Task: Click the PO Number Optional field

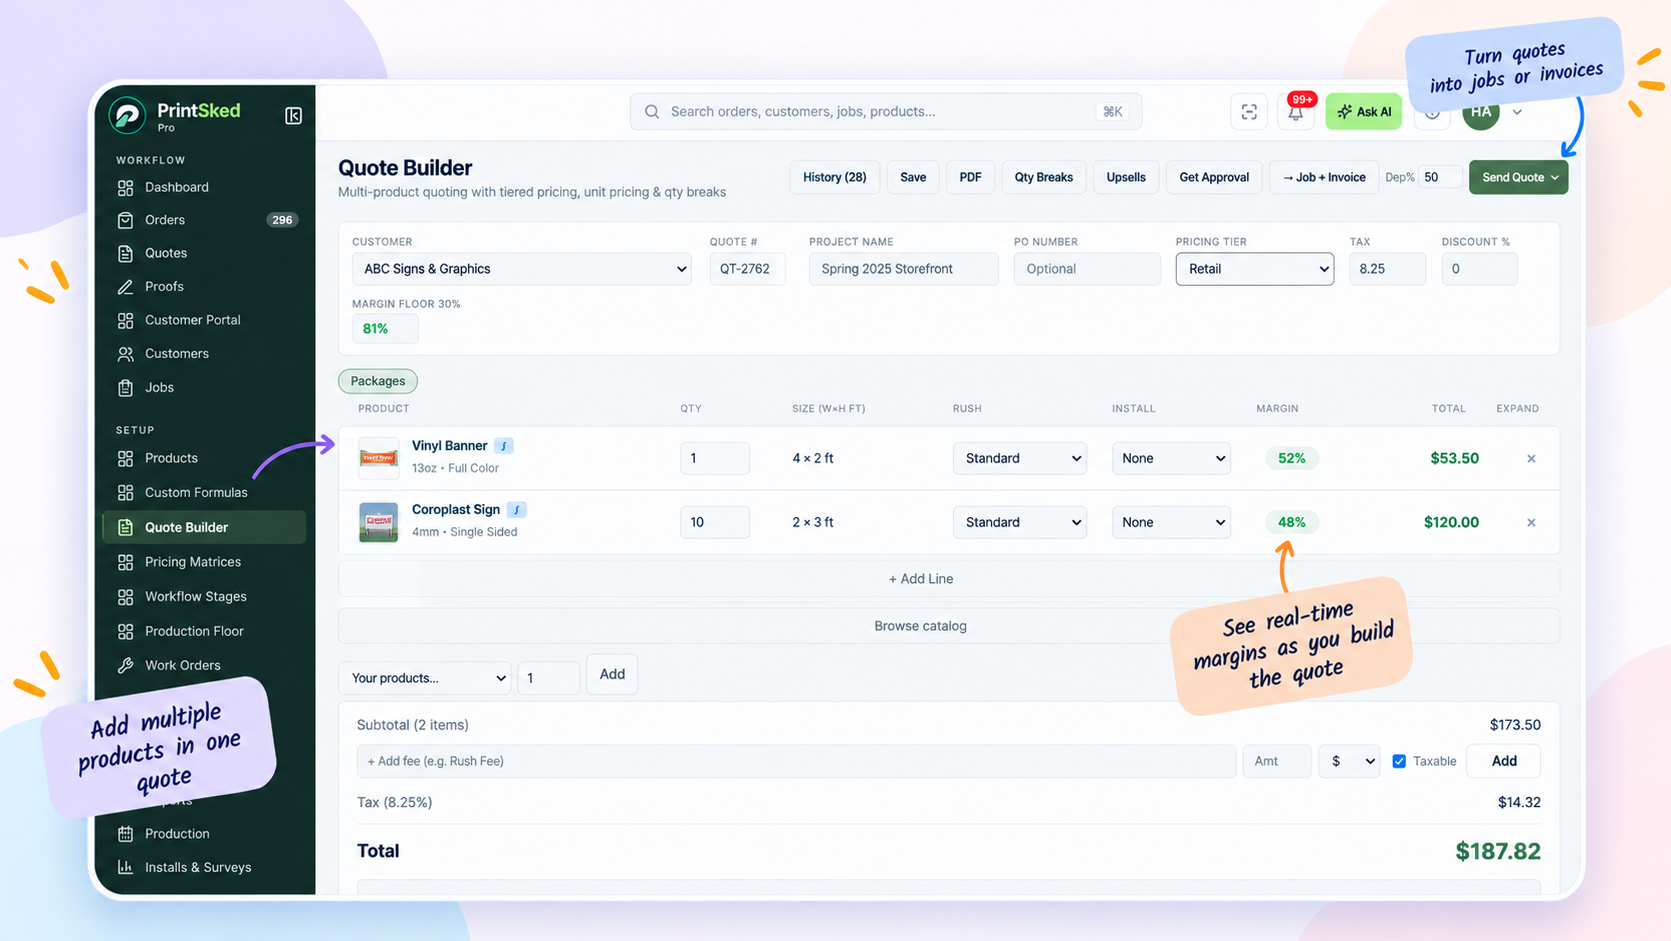Action: [x=1087, y=269]
